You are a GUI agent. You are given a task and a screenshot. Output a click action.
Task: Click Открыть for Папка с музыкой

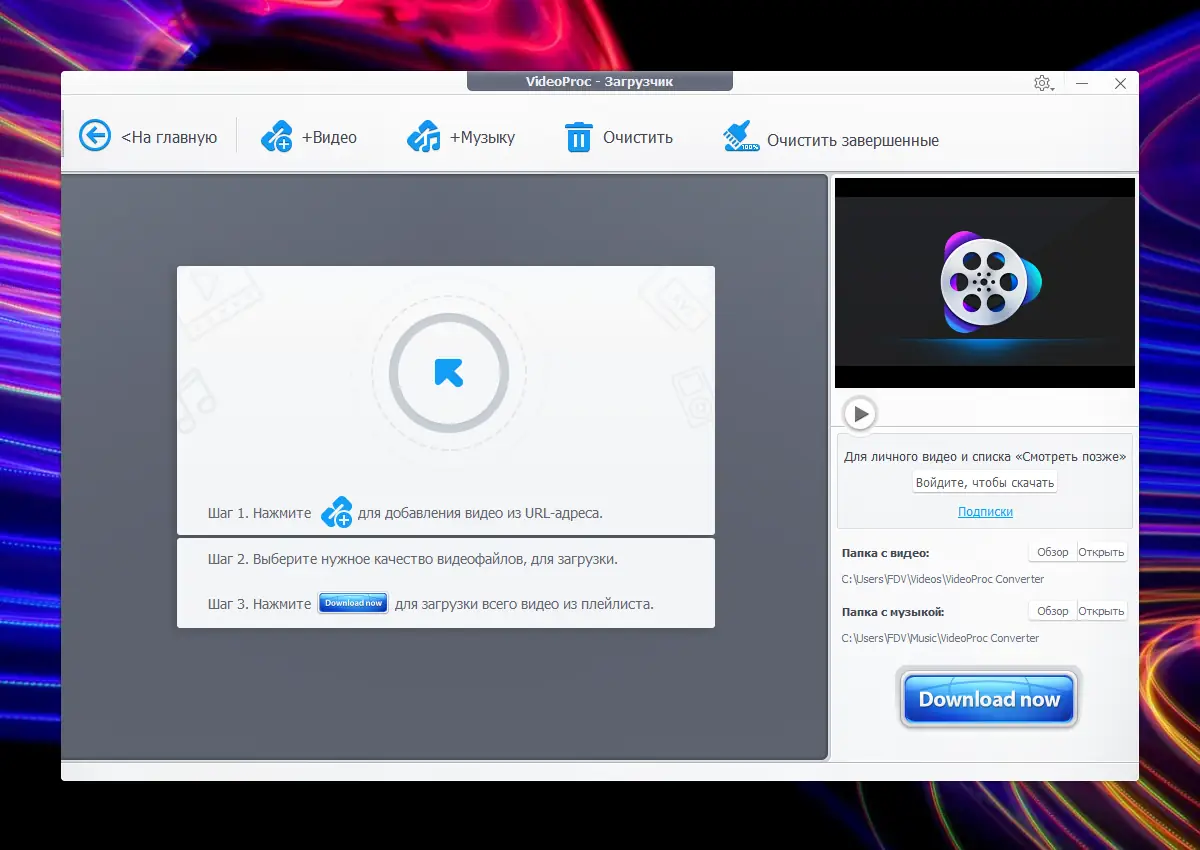(x=1101, y=611)
